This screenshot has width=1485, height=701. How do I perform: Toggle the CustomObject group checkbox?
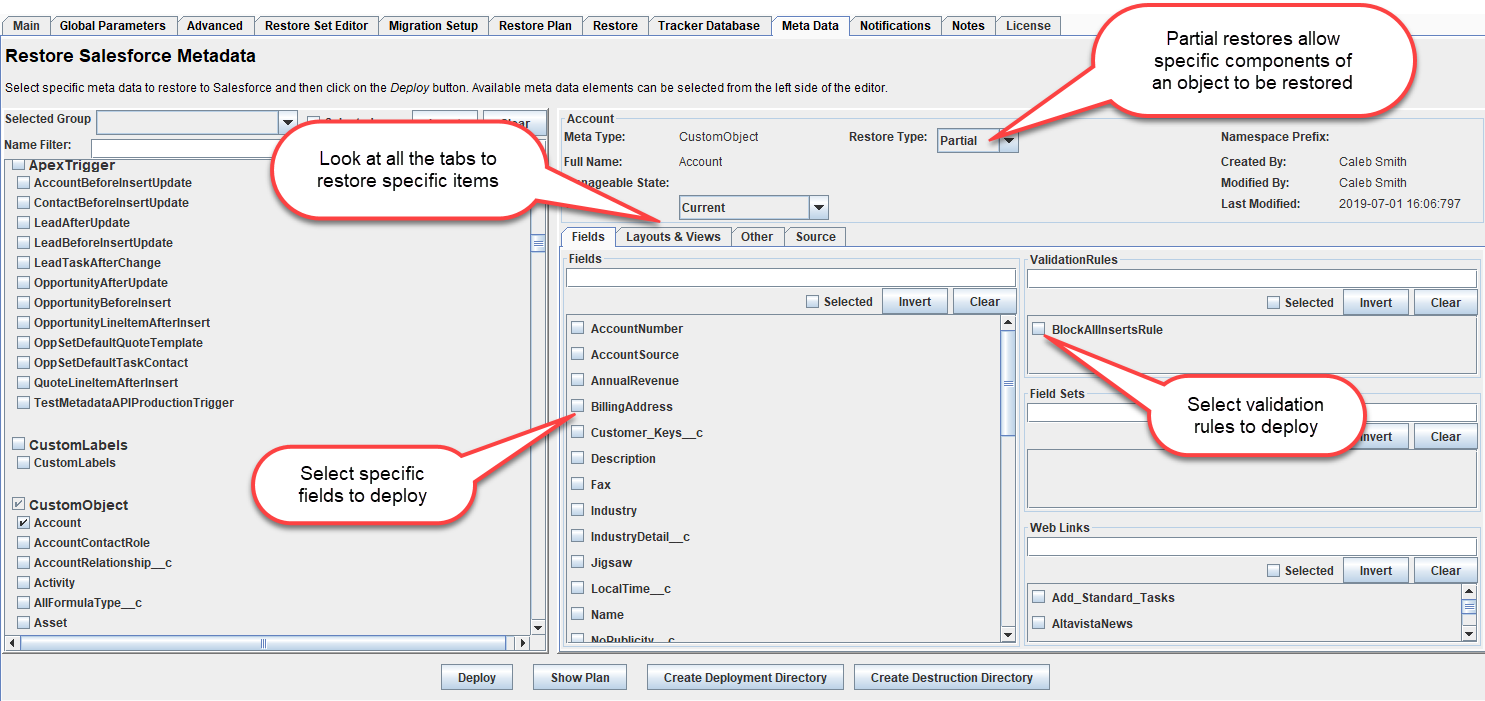(x=18, y=505)
